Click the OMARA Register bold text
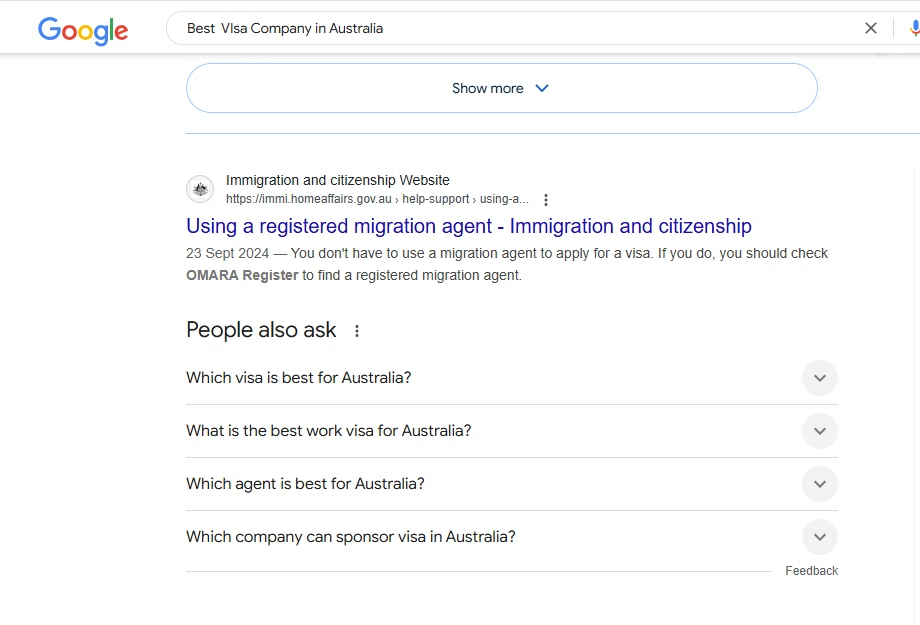 click(x=242, y=275)
